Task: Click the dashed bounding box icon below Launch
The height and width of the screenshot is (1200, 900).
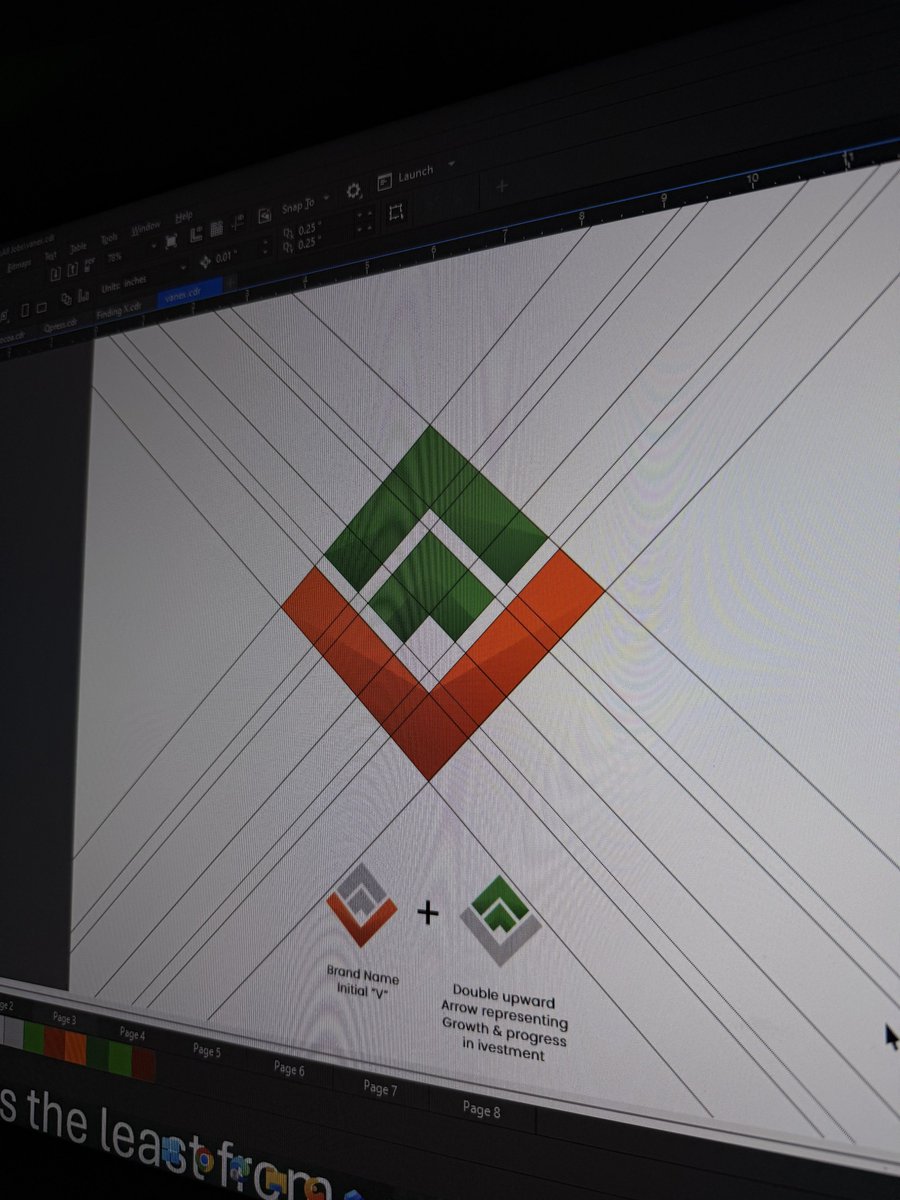Action: [x=396, y=212]
